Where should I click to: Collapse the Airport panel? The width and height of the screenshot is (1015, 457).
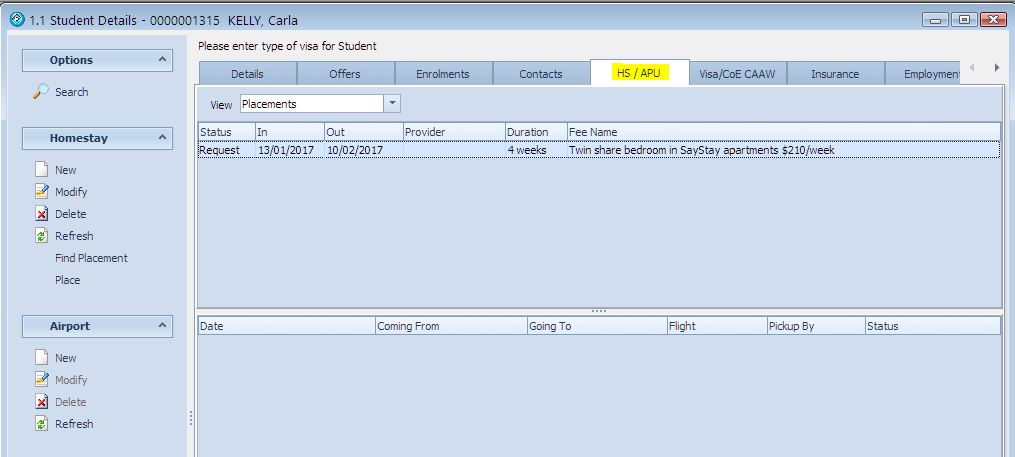(x=163, y=326)
